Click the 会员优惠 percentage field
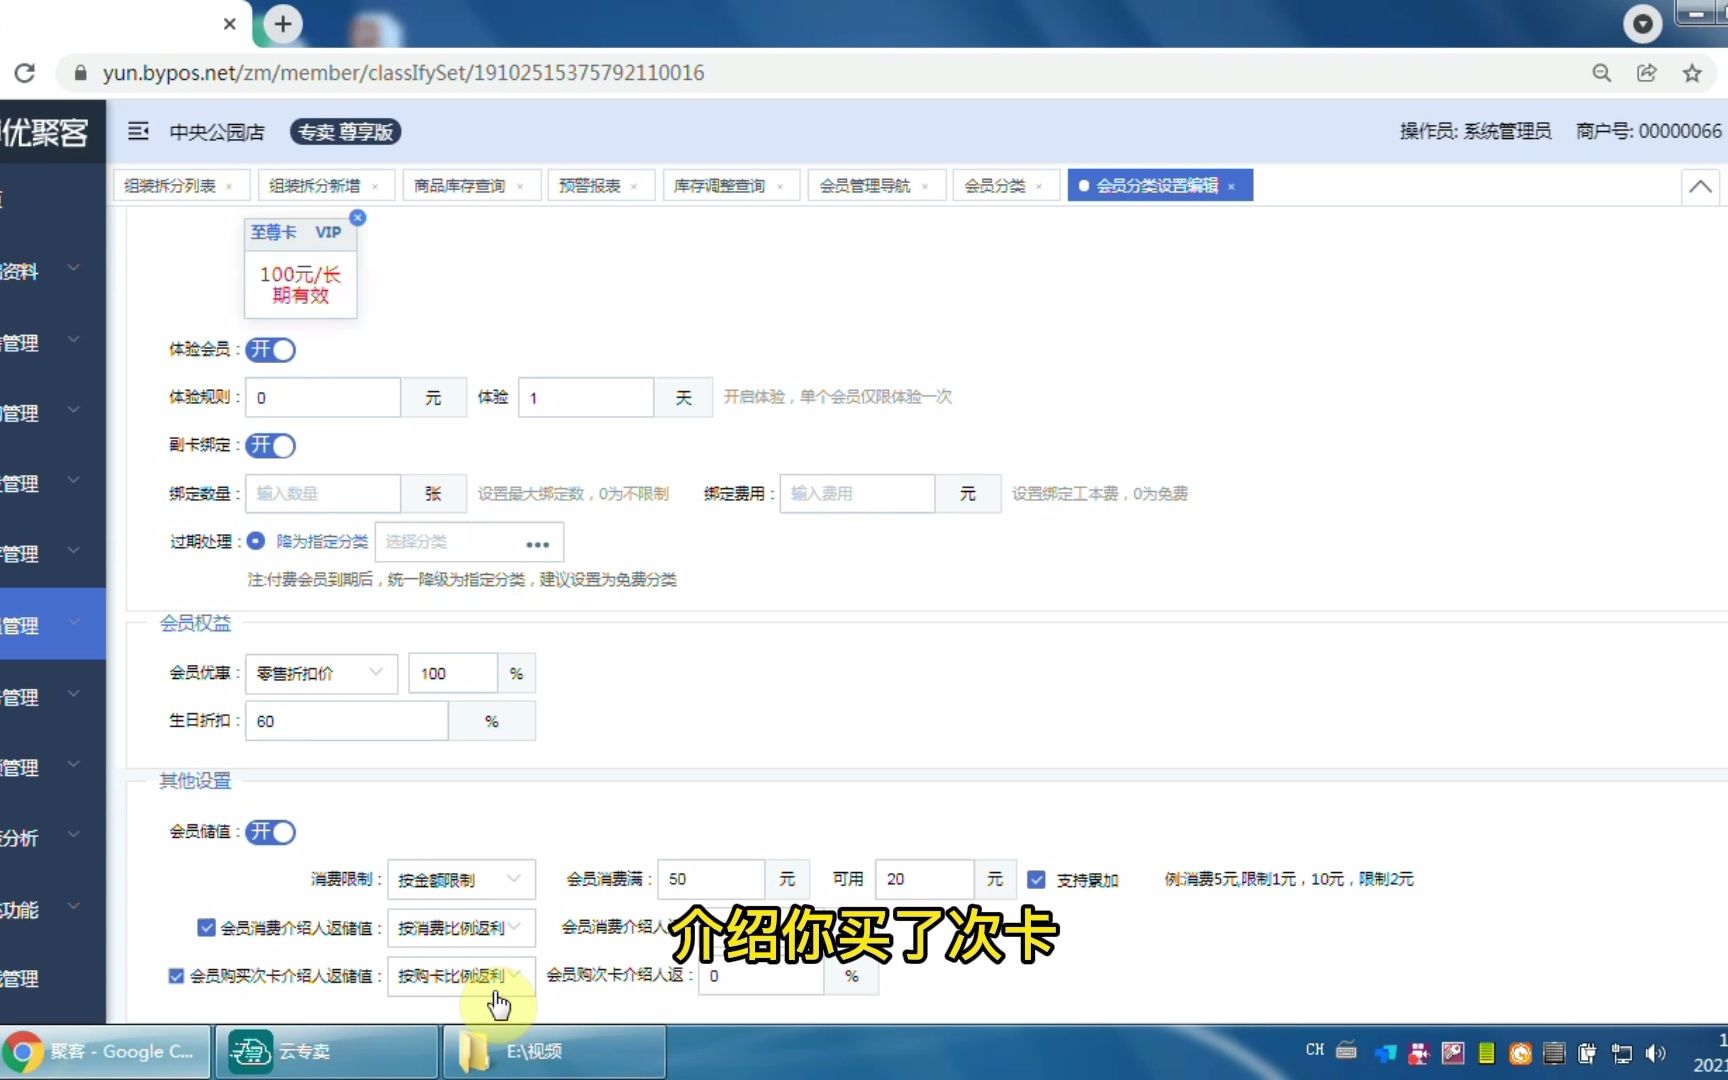 [452, 674]
